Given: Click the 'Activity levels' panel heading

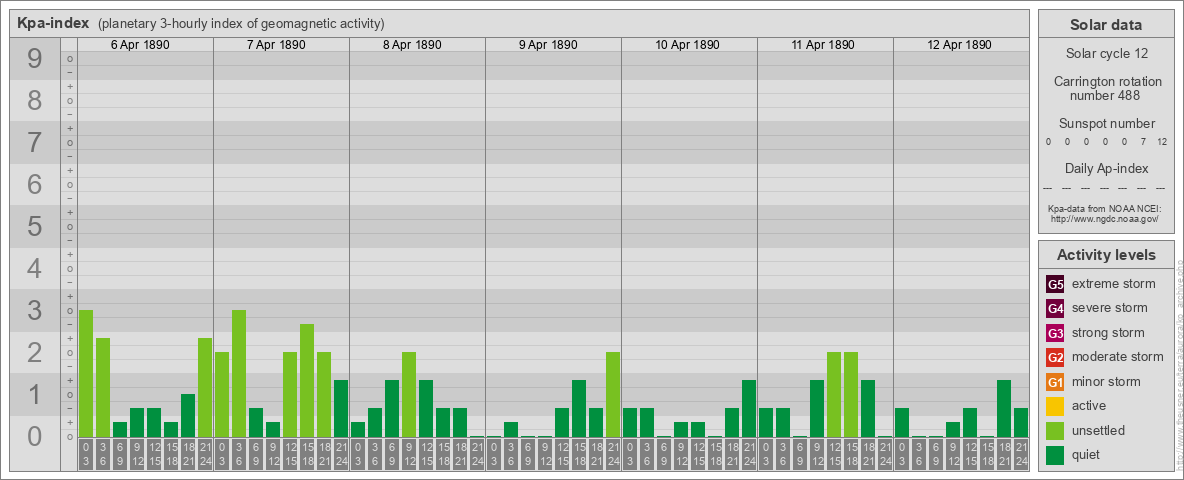Looking at the screenshot, I should click(x=1106, y=255).
